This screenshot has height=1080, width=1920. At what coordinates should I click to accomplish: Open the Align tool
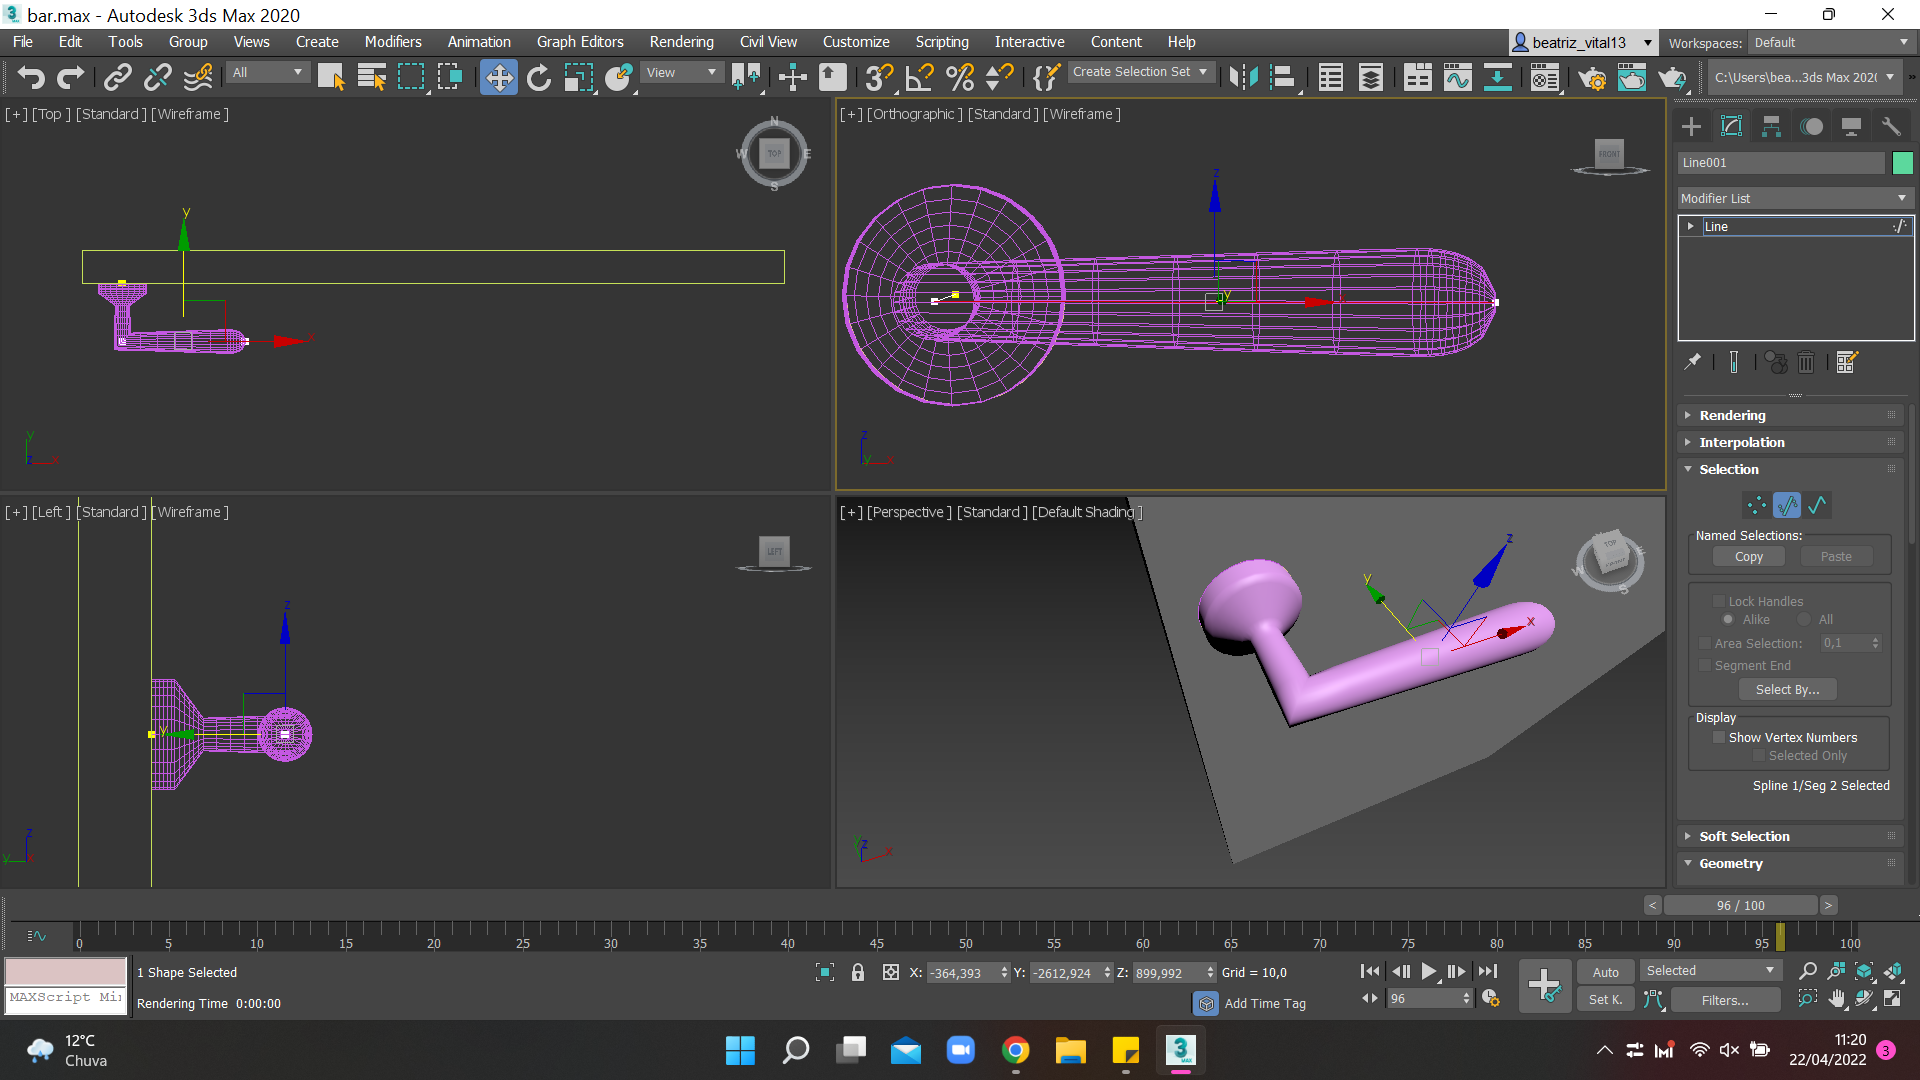point(1283,77)
